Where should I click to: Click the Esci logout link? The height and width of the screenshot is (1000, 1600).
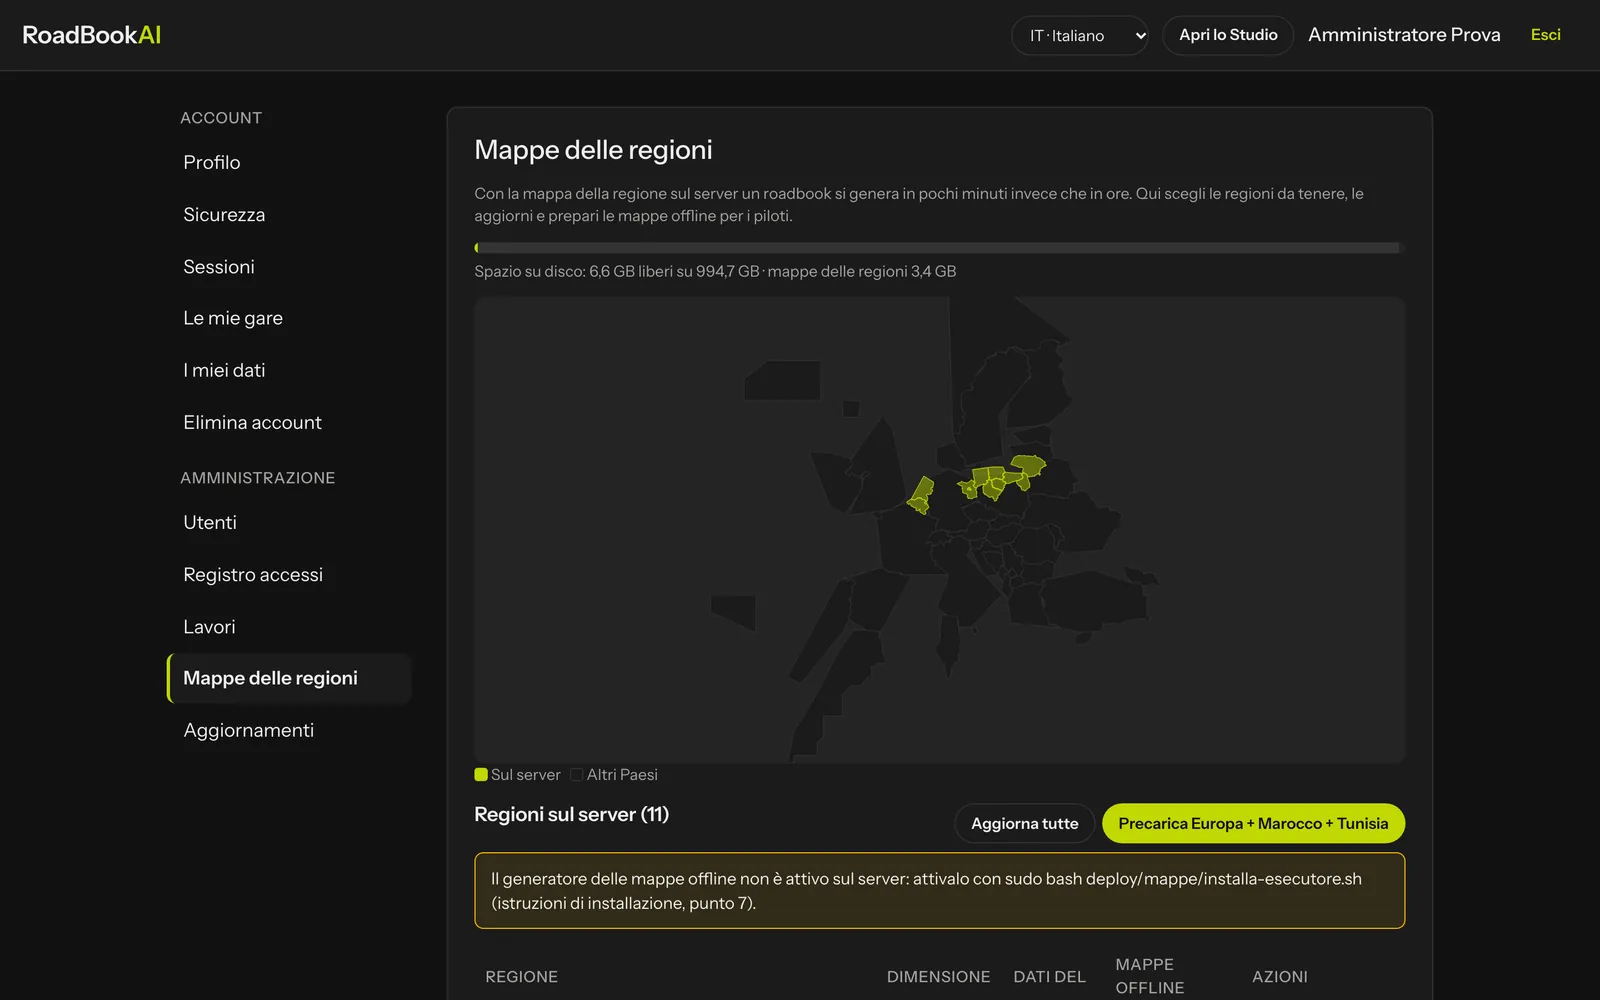point(1545,35)
